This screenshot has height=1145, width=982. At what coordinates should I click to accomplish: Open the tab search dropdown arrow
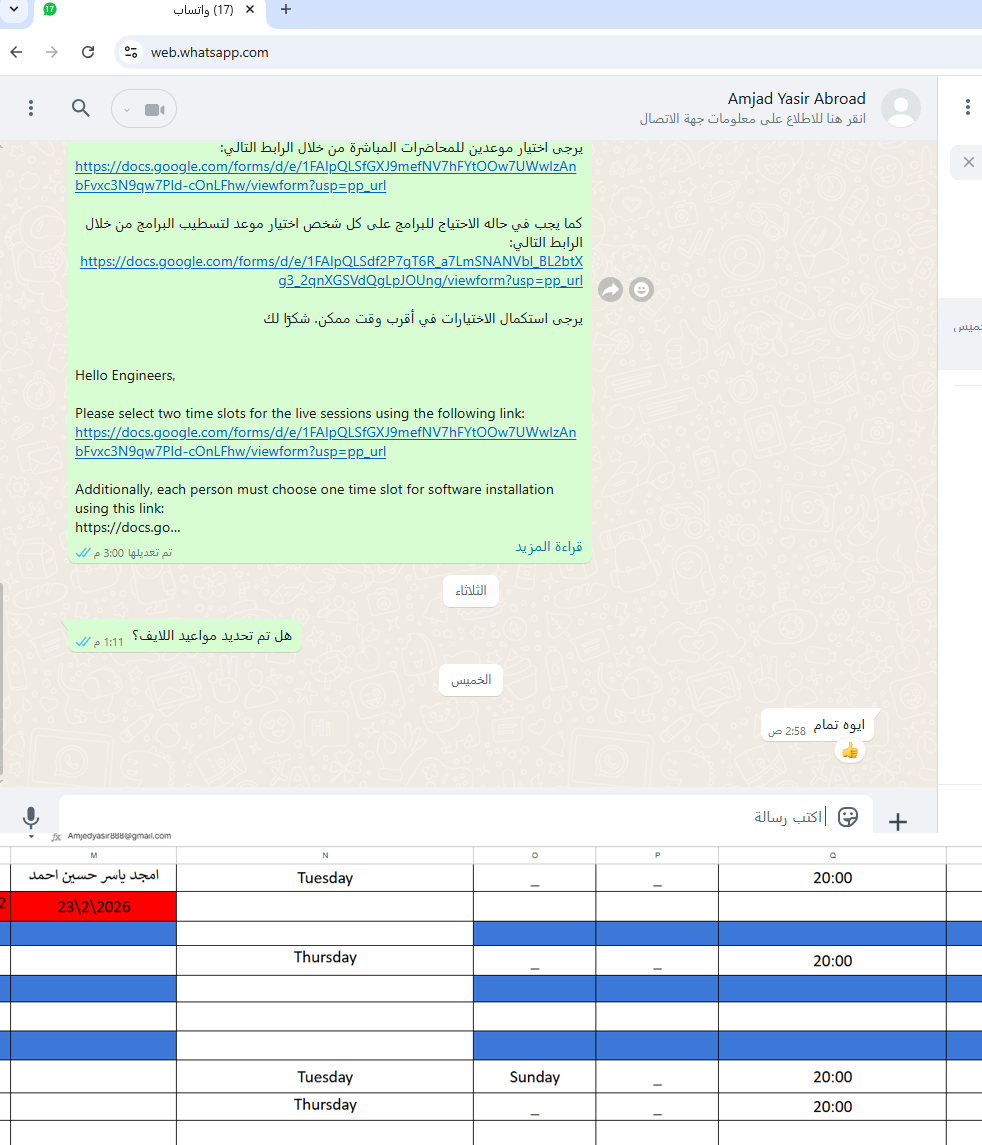point(14,9)
